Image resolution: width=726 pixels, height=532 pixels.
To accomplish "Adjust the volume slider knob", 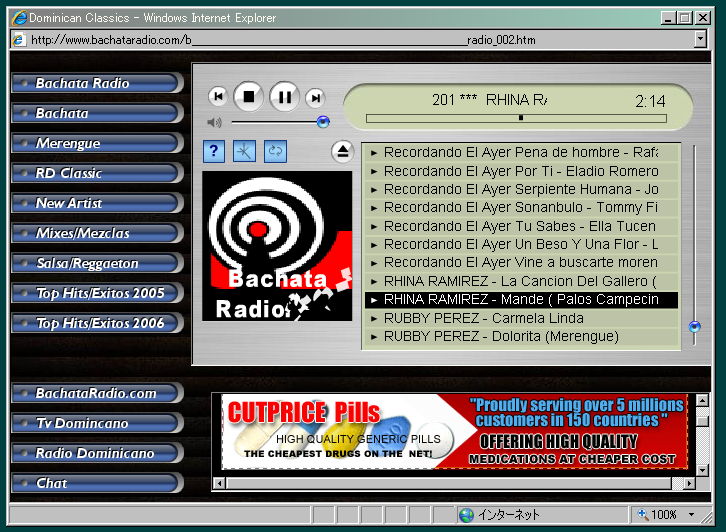I will pyautogui.click(x=323, y=122).
